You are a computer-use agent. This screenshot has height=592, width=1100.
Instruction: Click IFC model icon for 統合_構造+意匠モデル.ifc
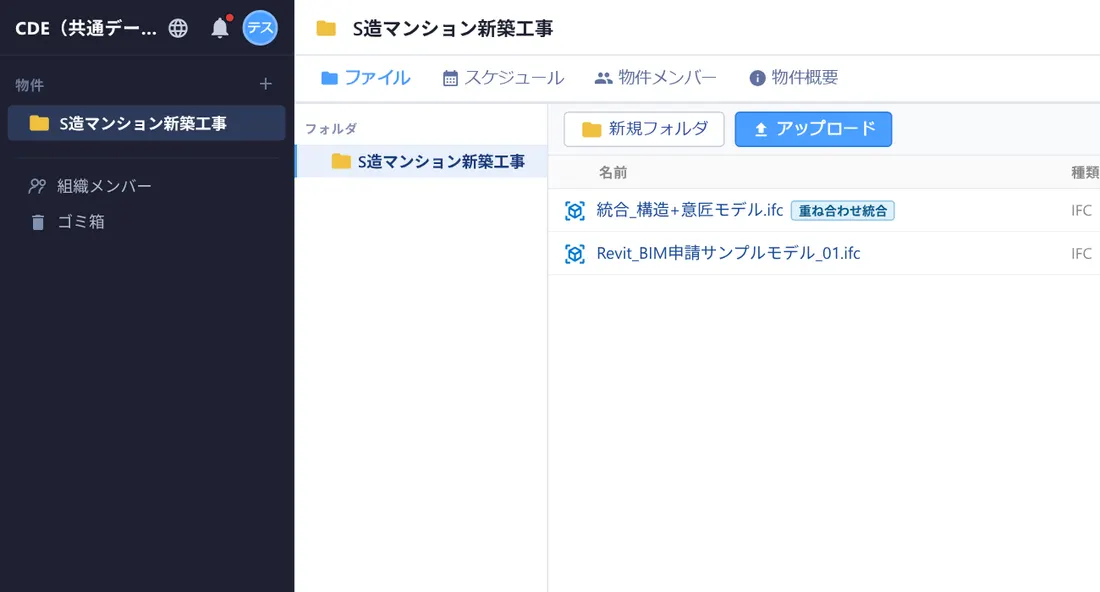tap(575, 210)
